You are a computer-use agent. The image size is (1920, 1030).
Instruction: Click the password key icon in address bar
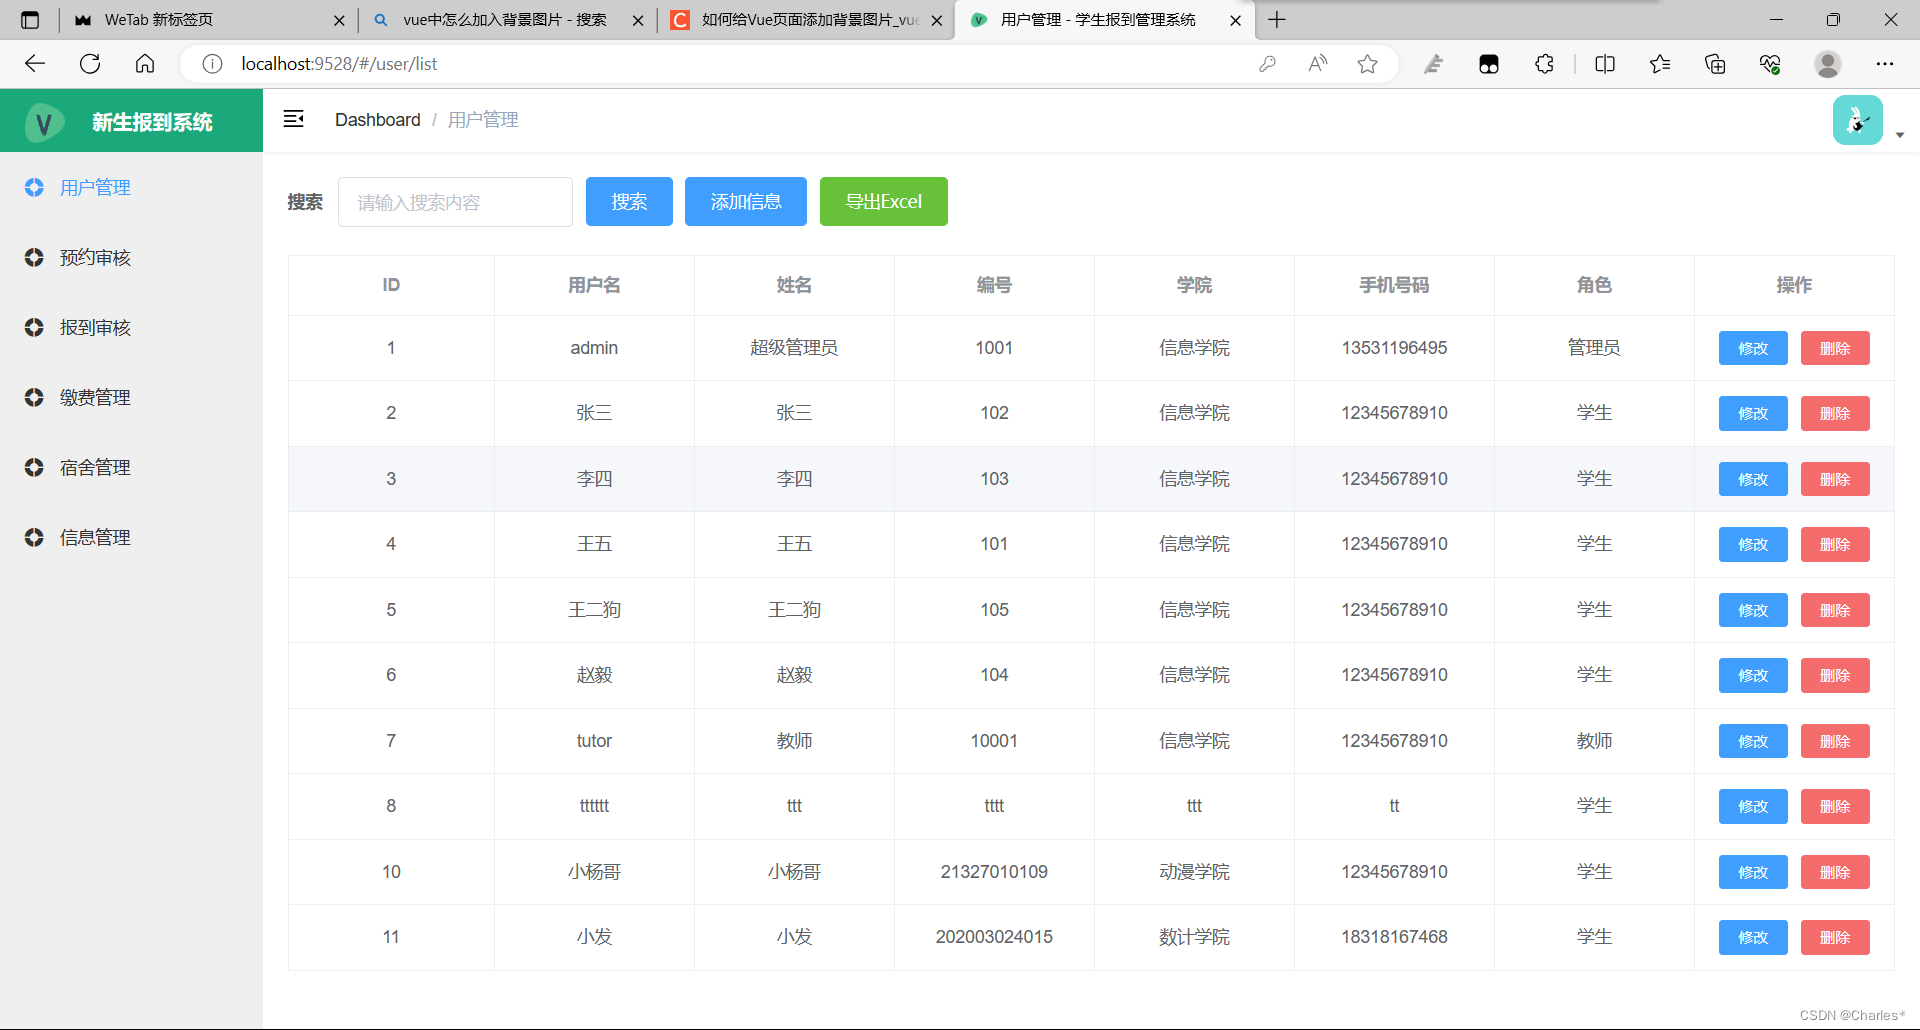pyautogui.click(x=1267, y=64)
